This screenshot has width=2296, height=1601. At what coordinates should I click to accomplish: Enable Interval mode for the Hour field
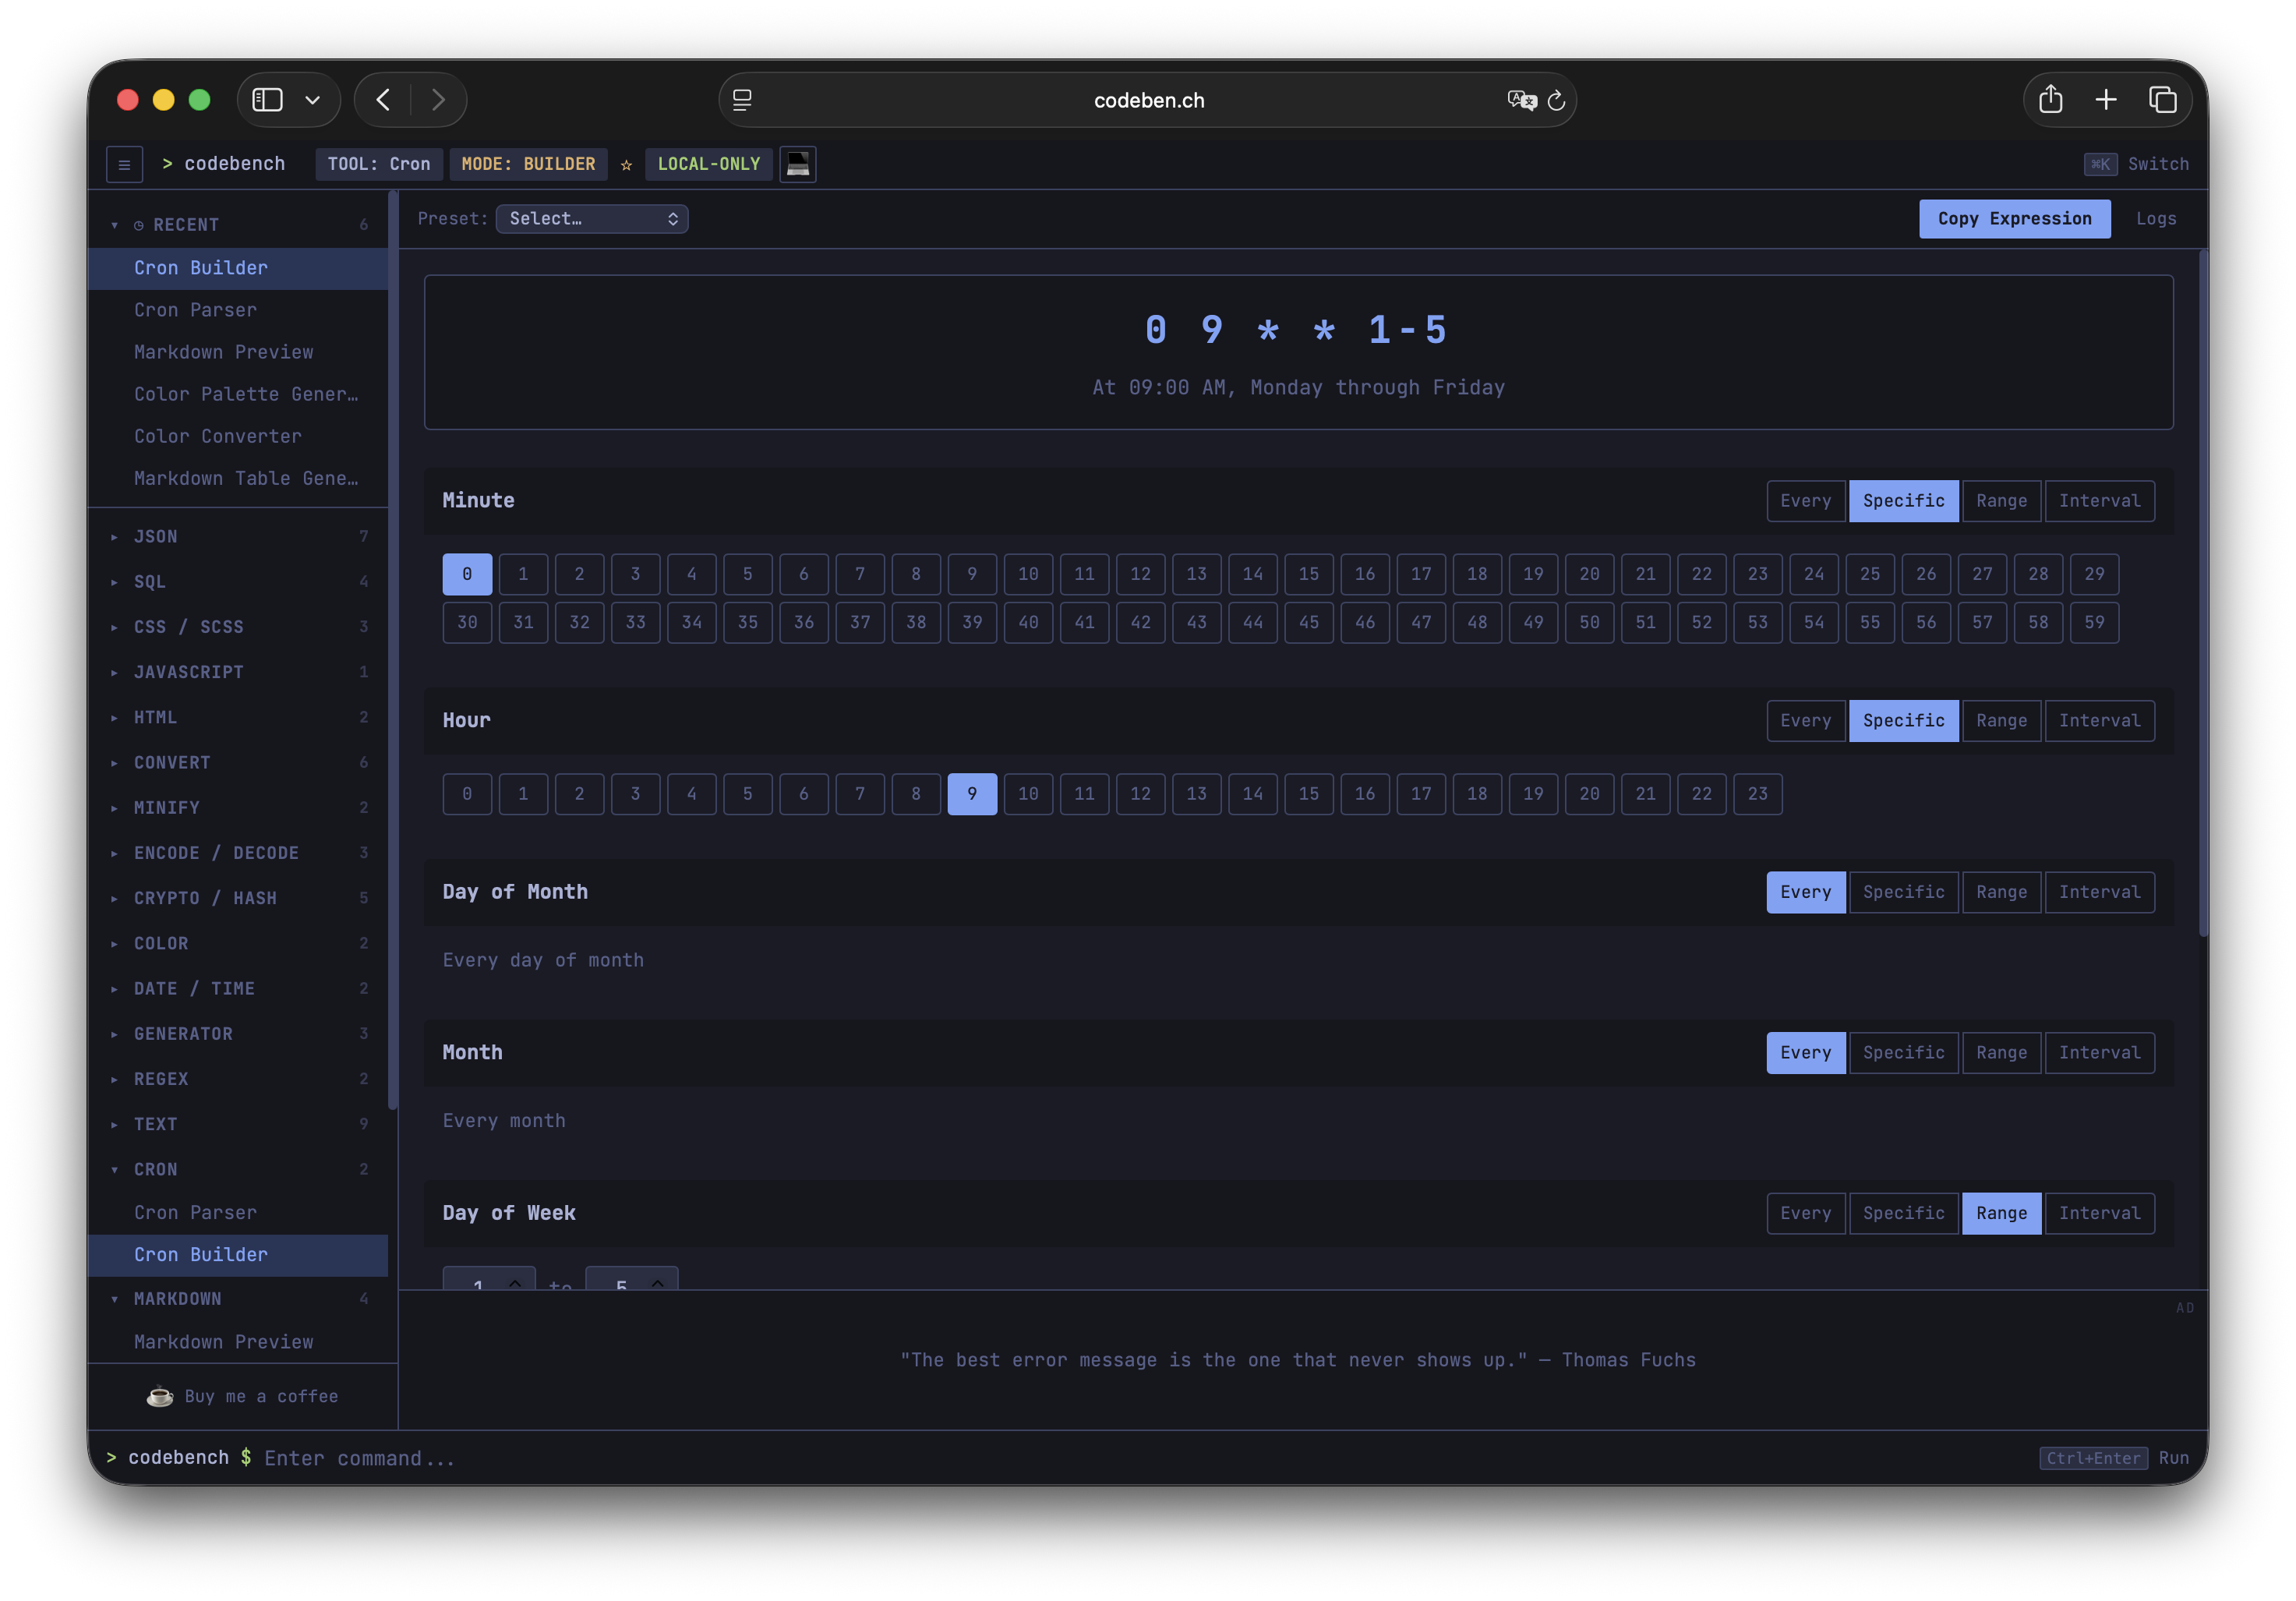point(2100,720)
